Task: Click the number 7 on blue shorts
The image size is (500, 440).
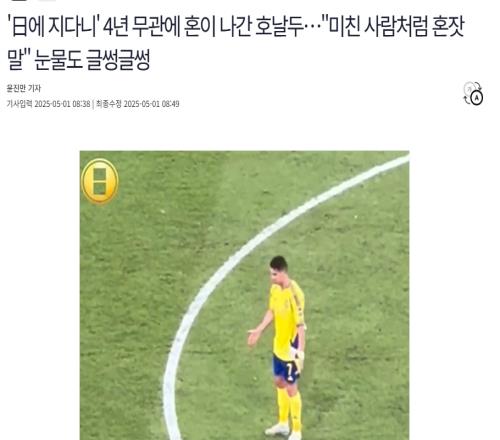Action: 290,372
